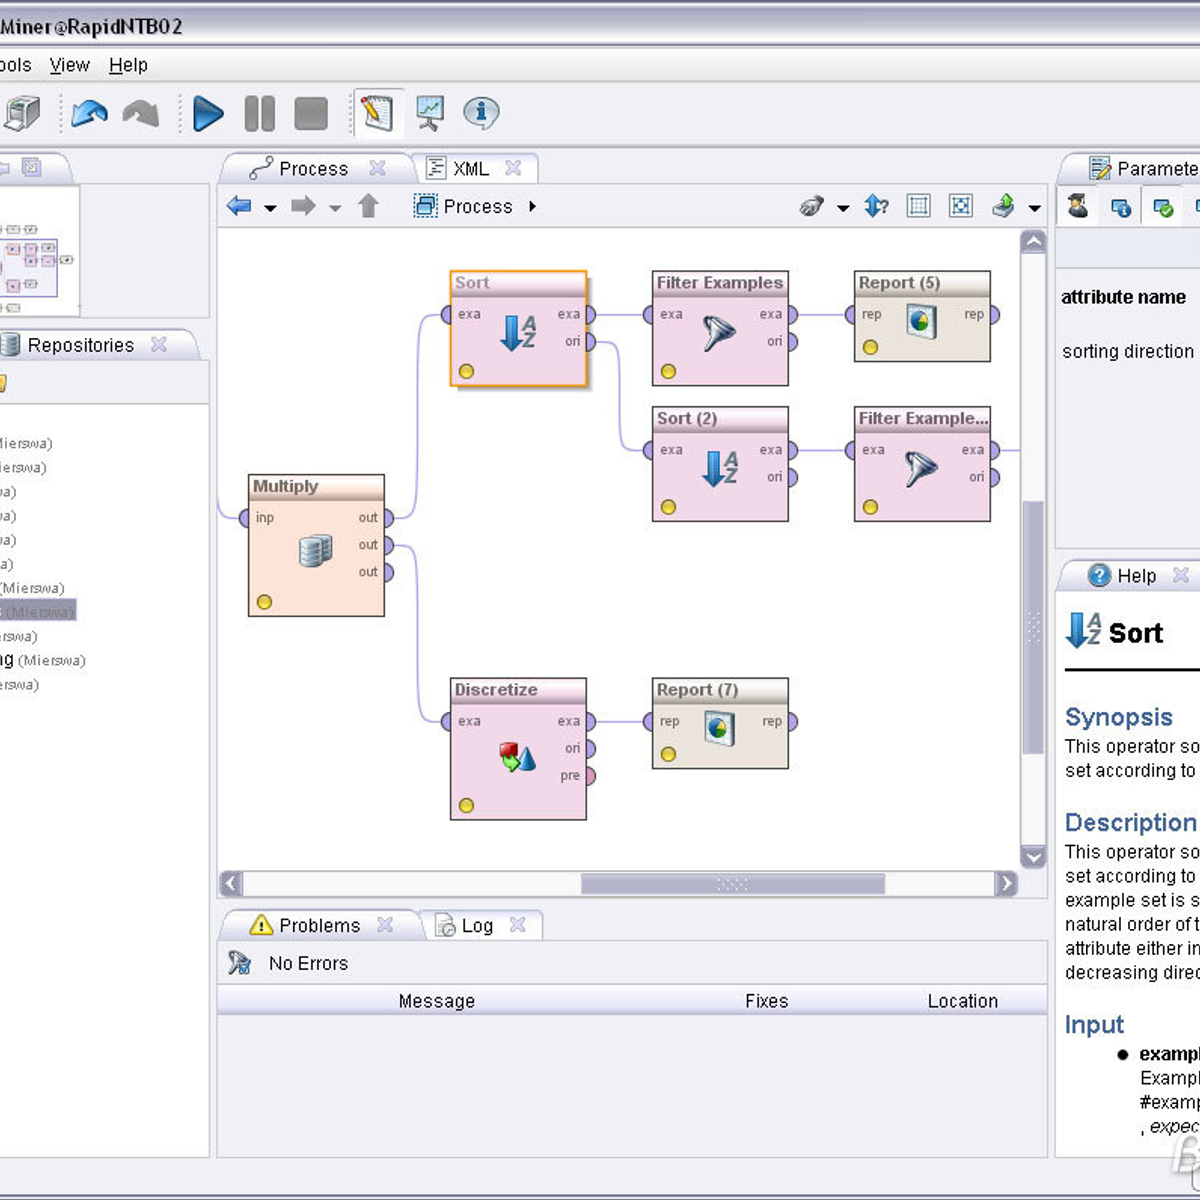Click the Report (7) status light

point(668,754)
